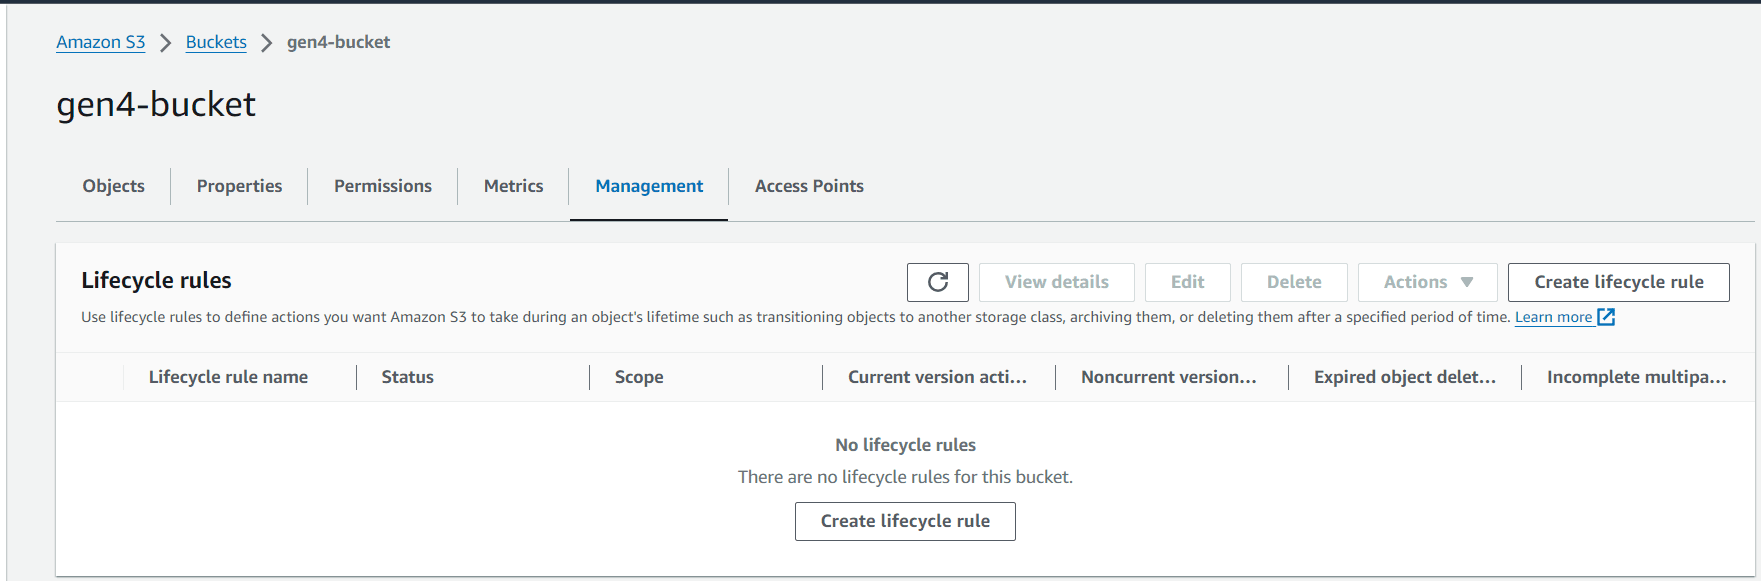Switch to the Objects tab
This screenshot has height=581, width=1761.
tap(113, 186)
